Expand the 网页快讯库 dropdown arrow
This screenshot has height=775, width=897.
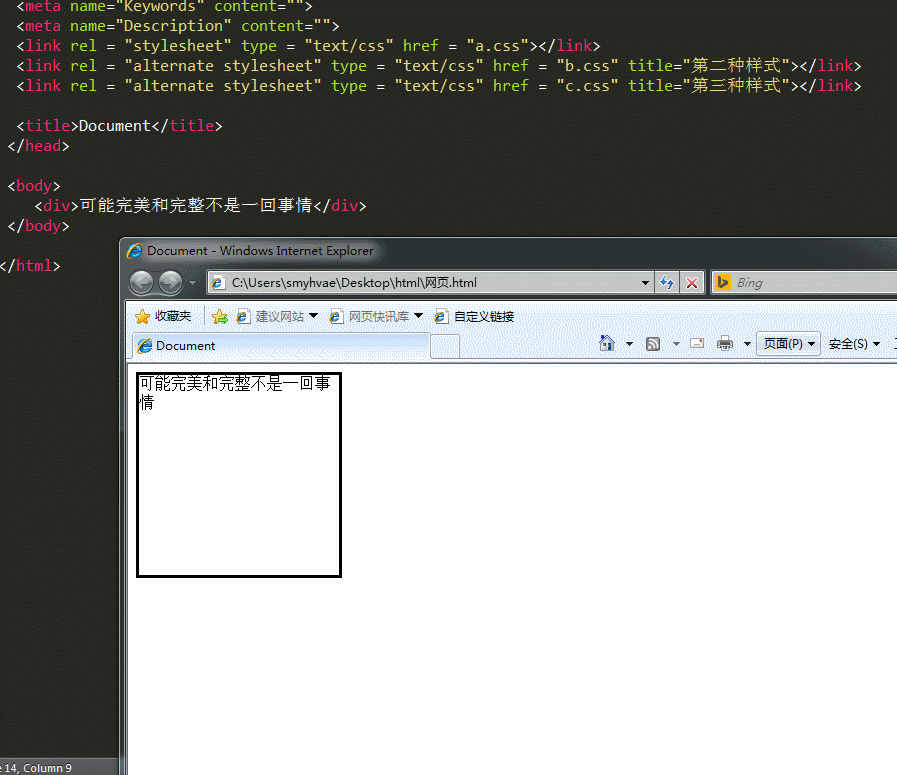click(418, 315)
